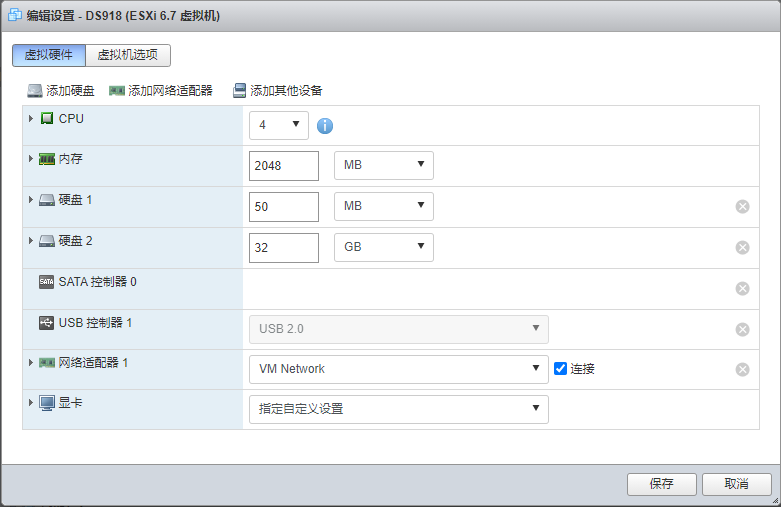Click the green CPU chip icon
This screenshot has width=781, height=507.
point(47,119)
